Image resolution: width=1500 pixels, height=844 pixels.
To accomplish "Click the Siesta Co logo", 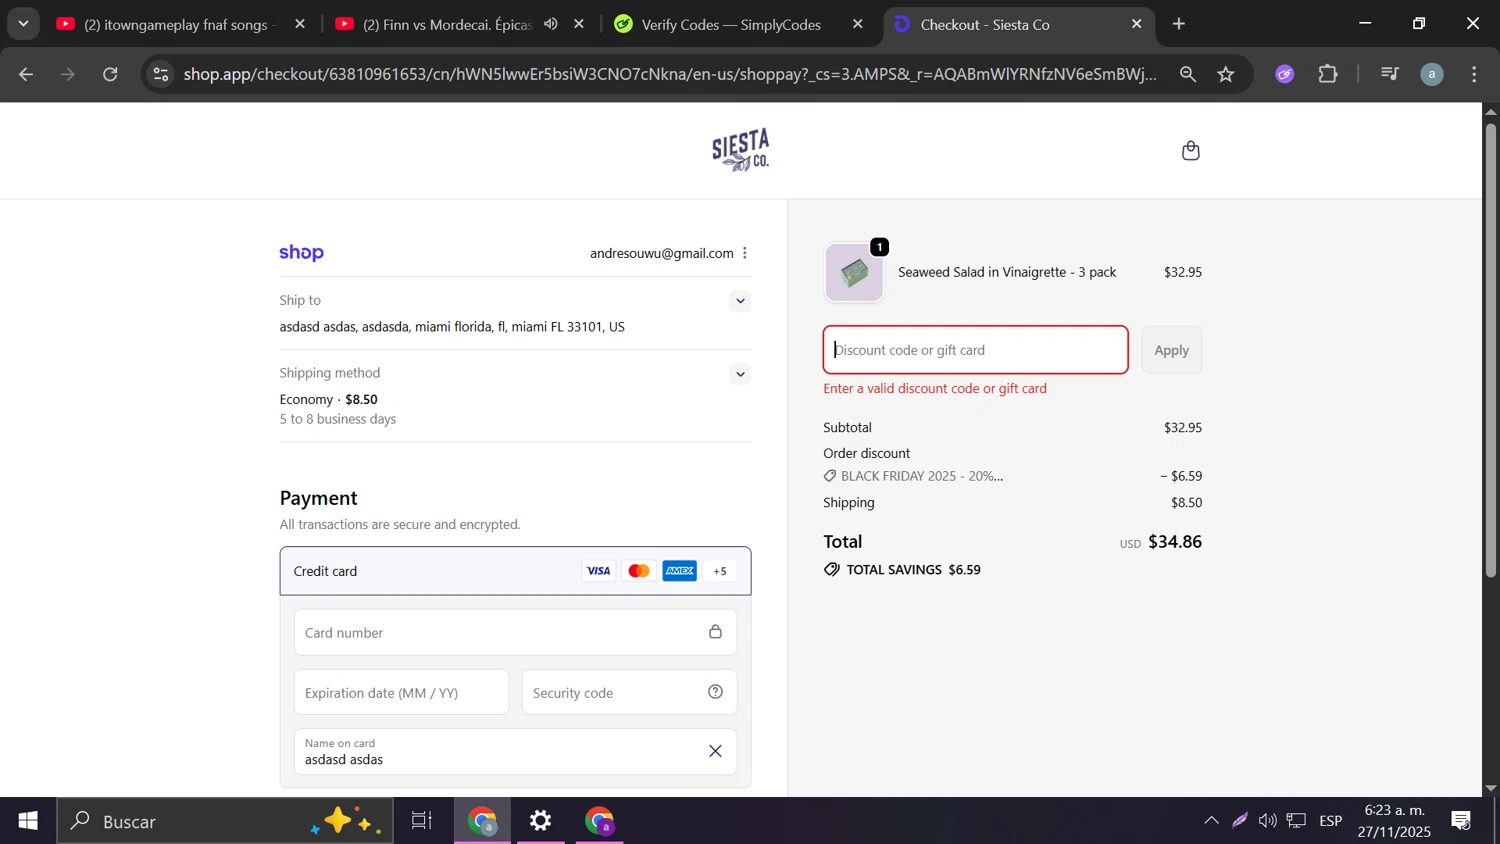I will click(741, 150).
